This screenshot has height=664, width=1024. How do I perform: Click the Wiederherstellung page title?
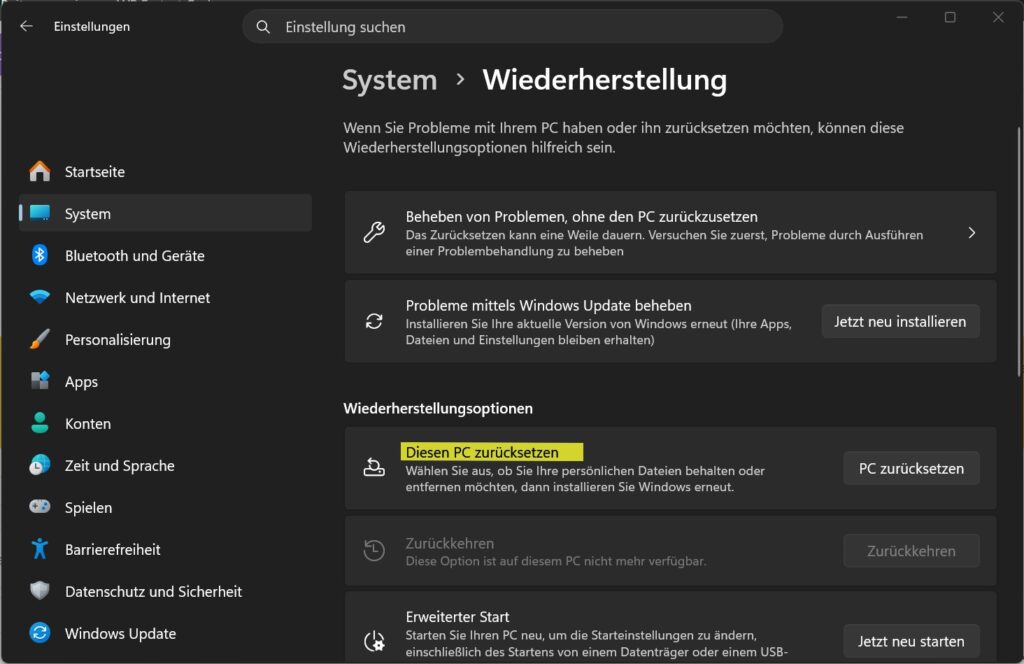[605, 80]
